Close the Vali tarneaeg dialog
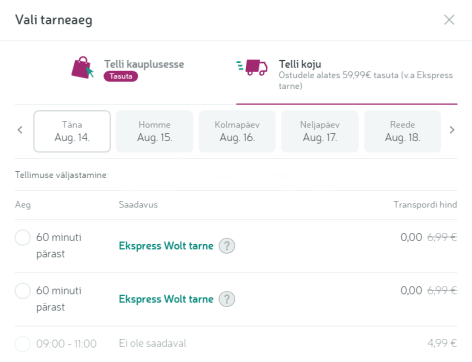Screen dimensions: 472x362 [449, 20]
